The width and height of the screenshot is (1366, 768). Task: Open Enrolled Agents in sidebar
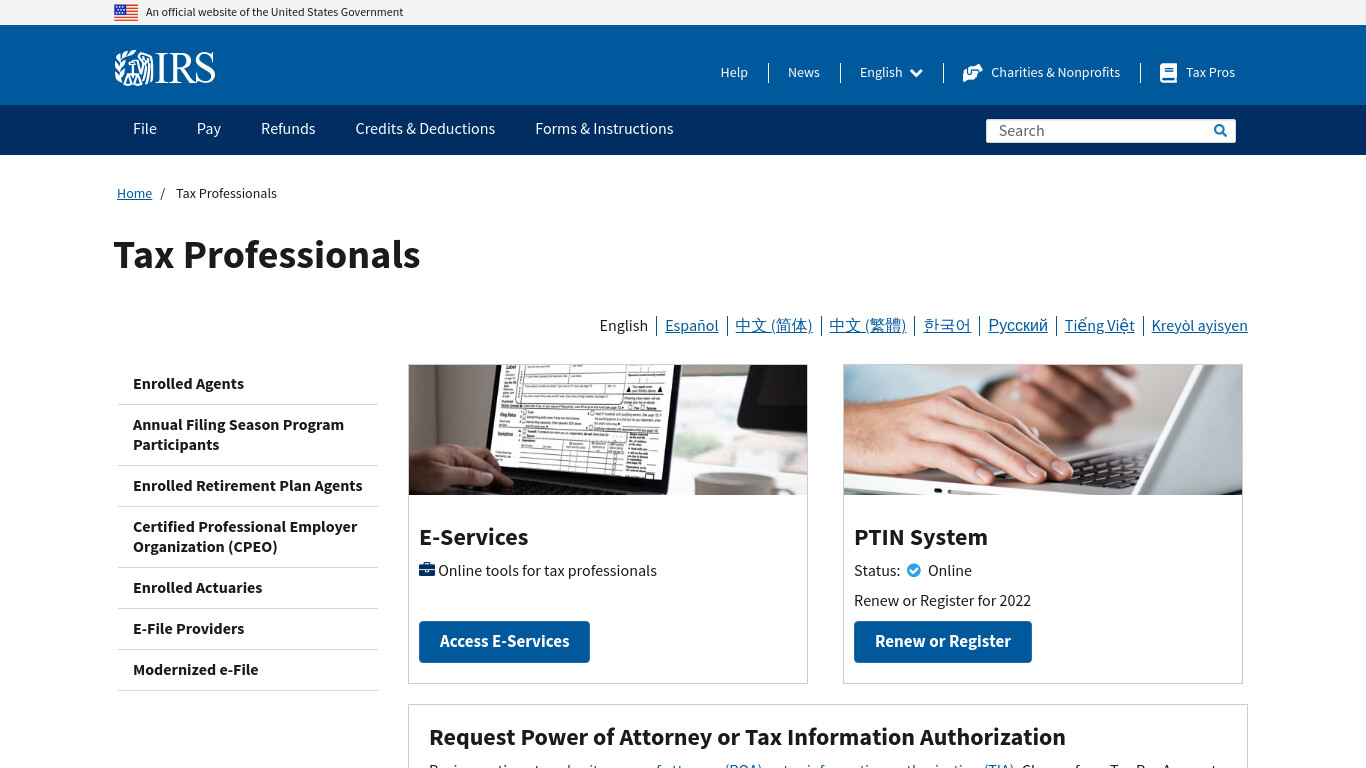click(188, 384)
